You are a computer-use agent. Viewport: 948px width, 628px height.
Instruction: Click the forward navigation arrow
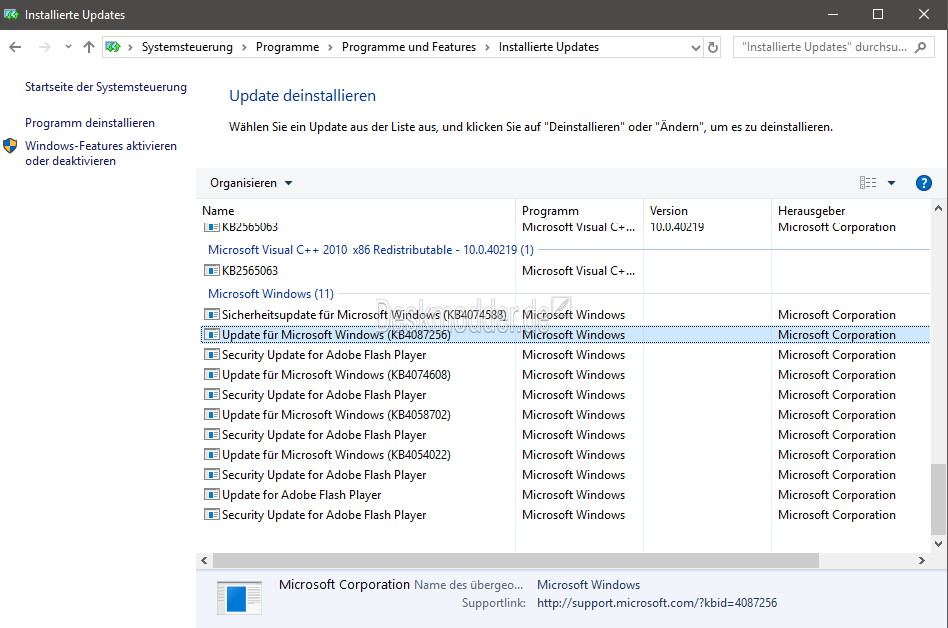coord(45,47)
